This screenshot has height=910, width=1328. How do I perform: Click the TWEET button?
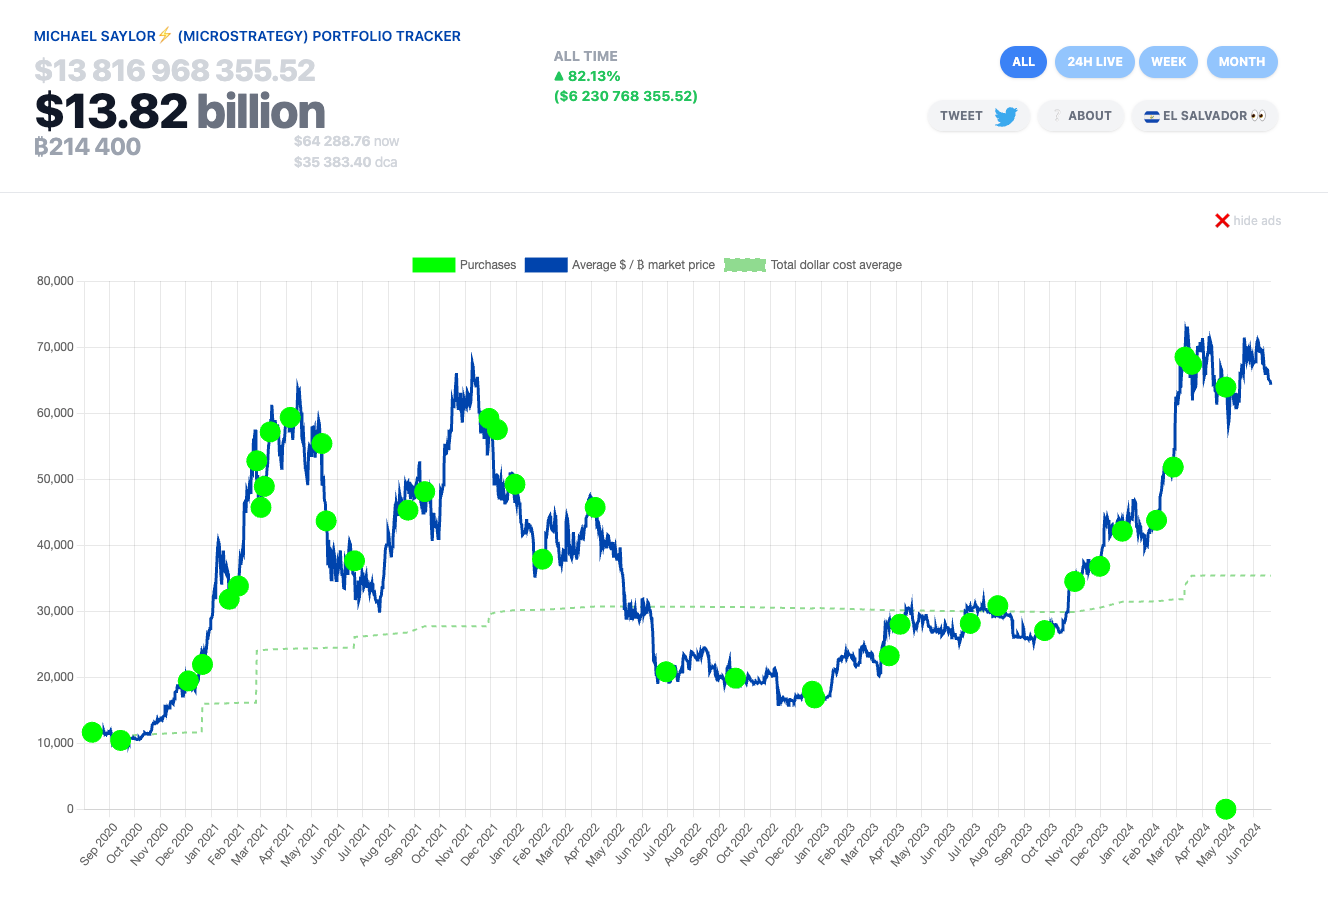[x=978, y=116]
